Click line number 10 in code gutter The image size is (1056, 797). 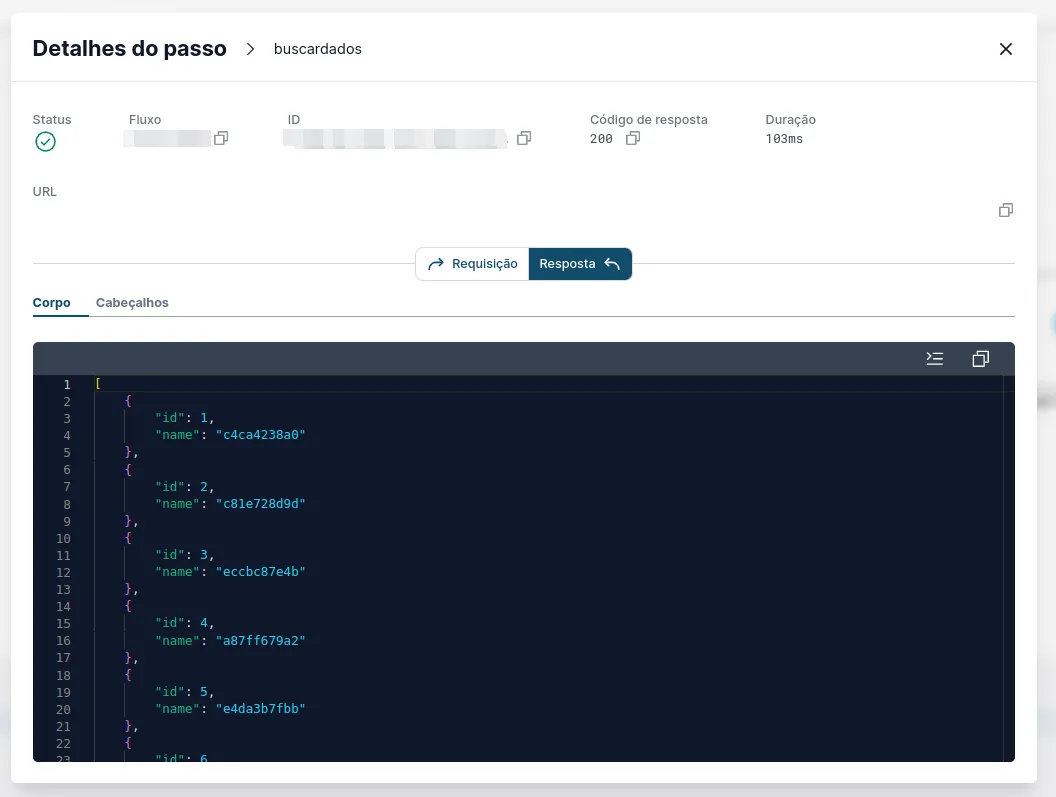point(63,538)
